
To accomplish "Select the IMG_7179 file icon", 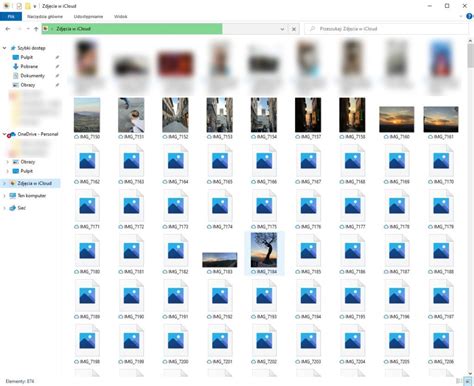I will coord(441,206).
